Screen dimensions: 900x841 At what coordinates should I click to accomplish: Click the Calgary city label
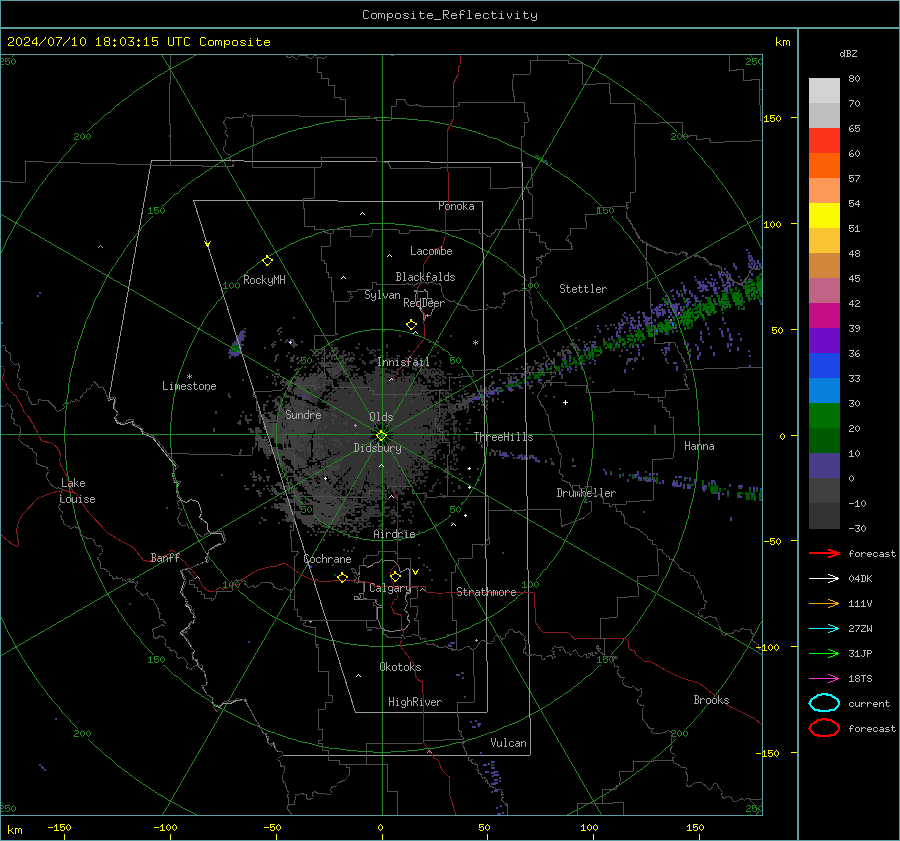[390, 588]
